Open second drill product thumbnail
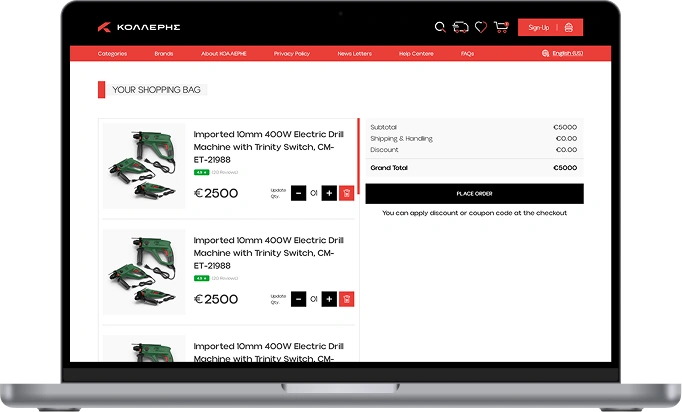Viewport: 682px width, 412px height. point(144,272)
